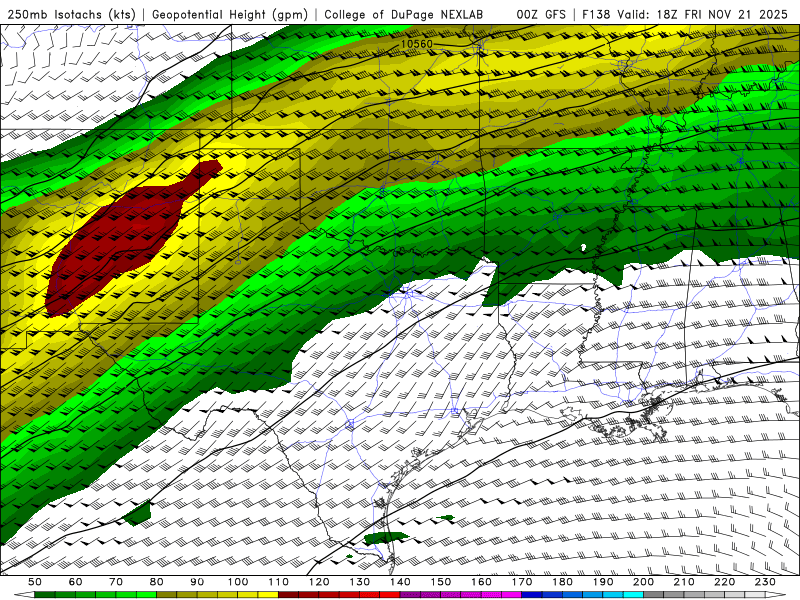Pick the dark green segment of the color bar

[x=45, y=595]
